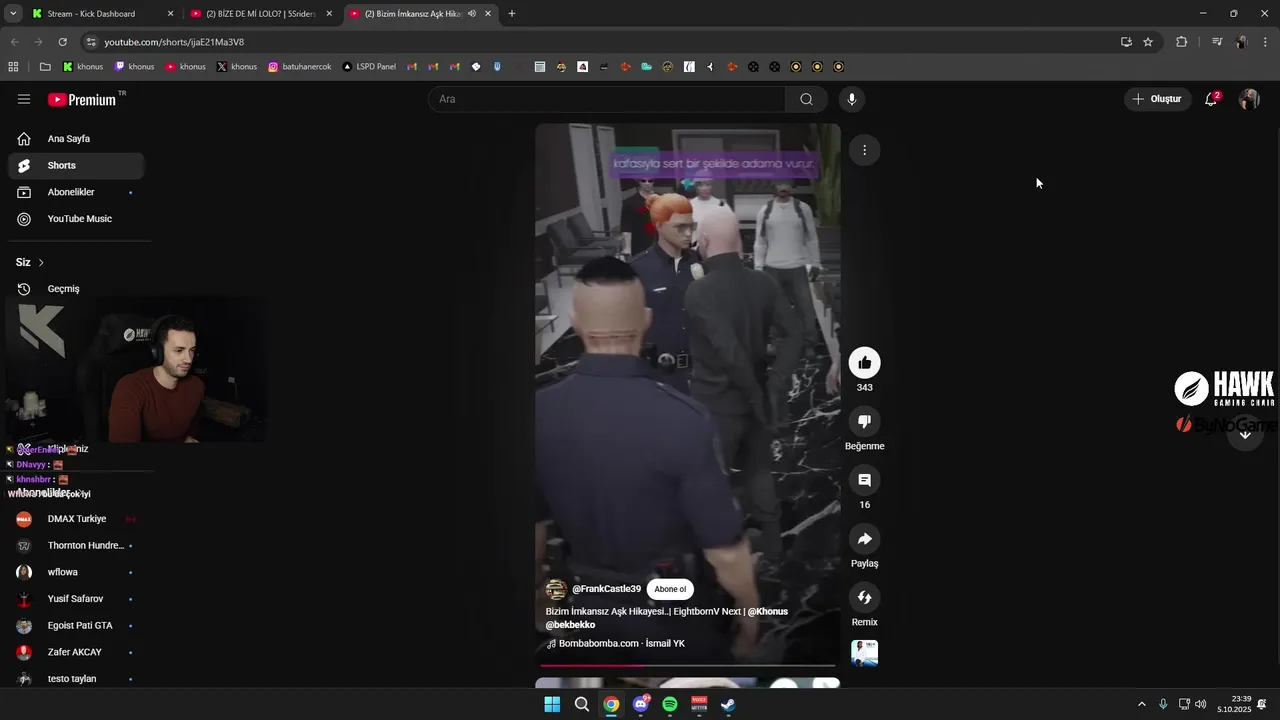The image size is (1280, 720).
Task: Reload the current page
Action: pos(62,42)
